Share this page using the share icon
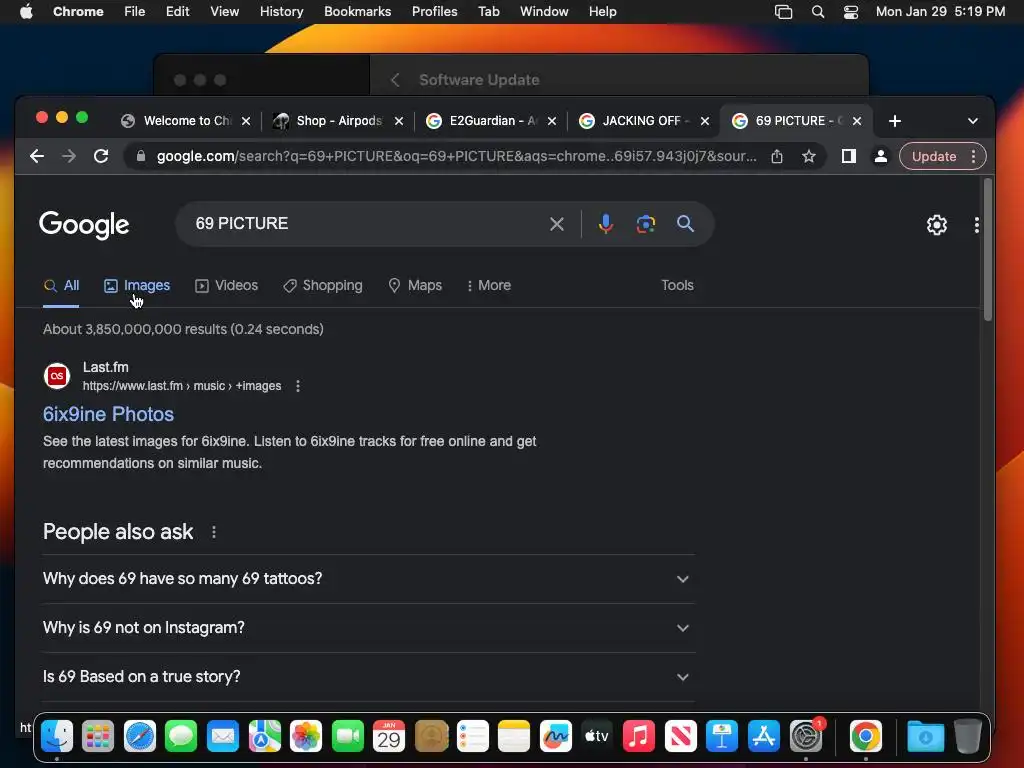The height and width of the screenshot is (768, 1024). [776, 156]
